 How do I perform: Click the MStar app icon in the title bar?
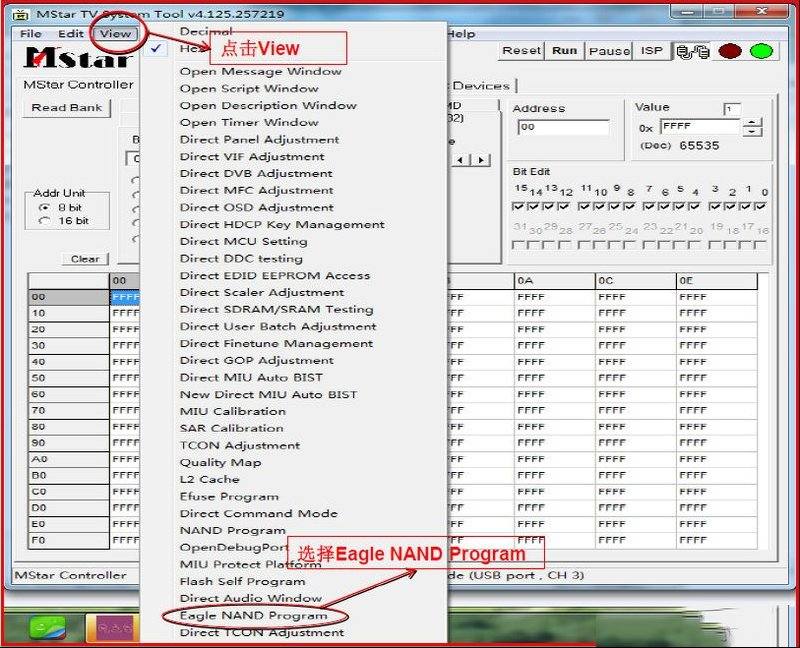click(x=20, y=14)
